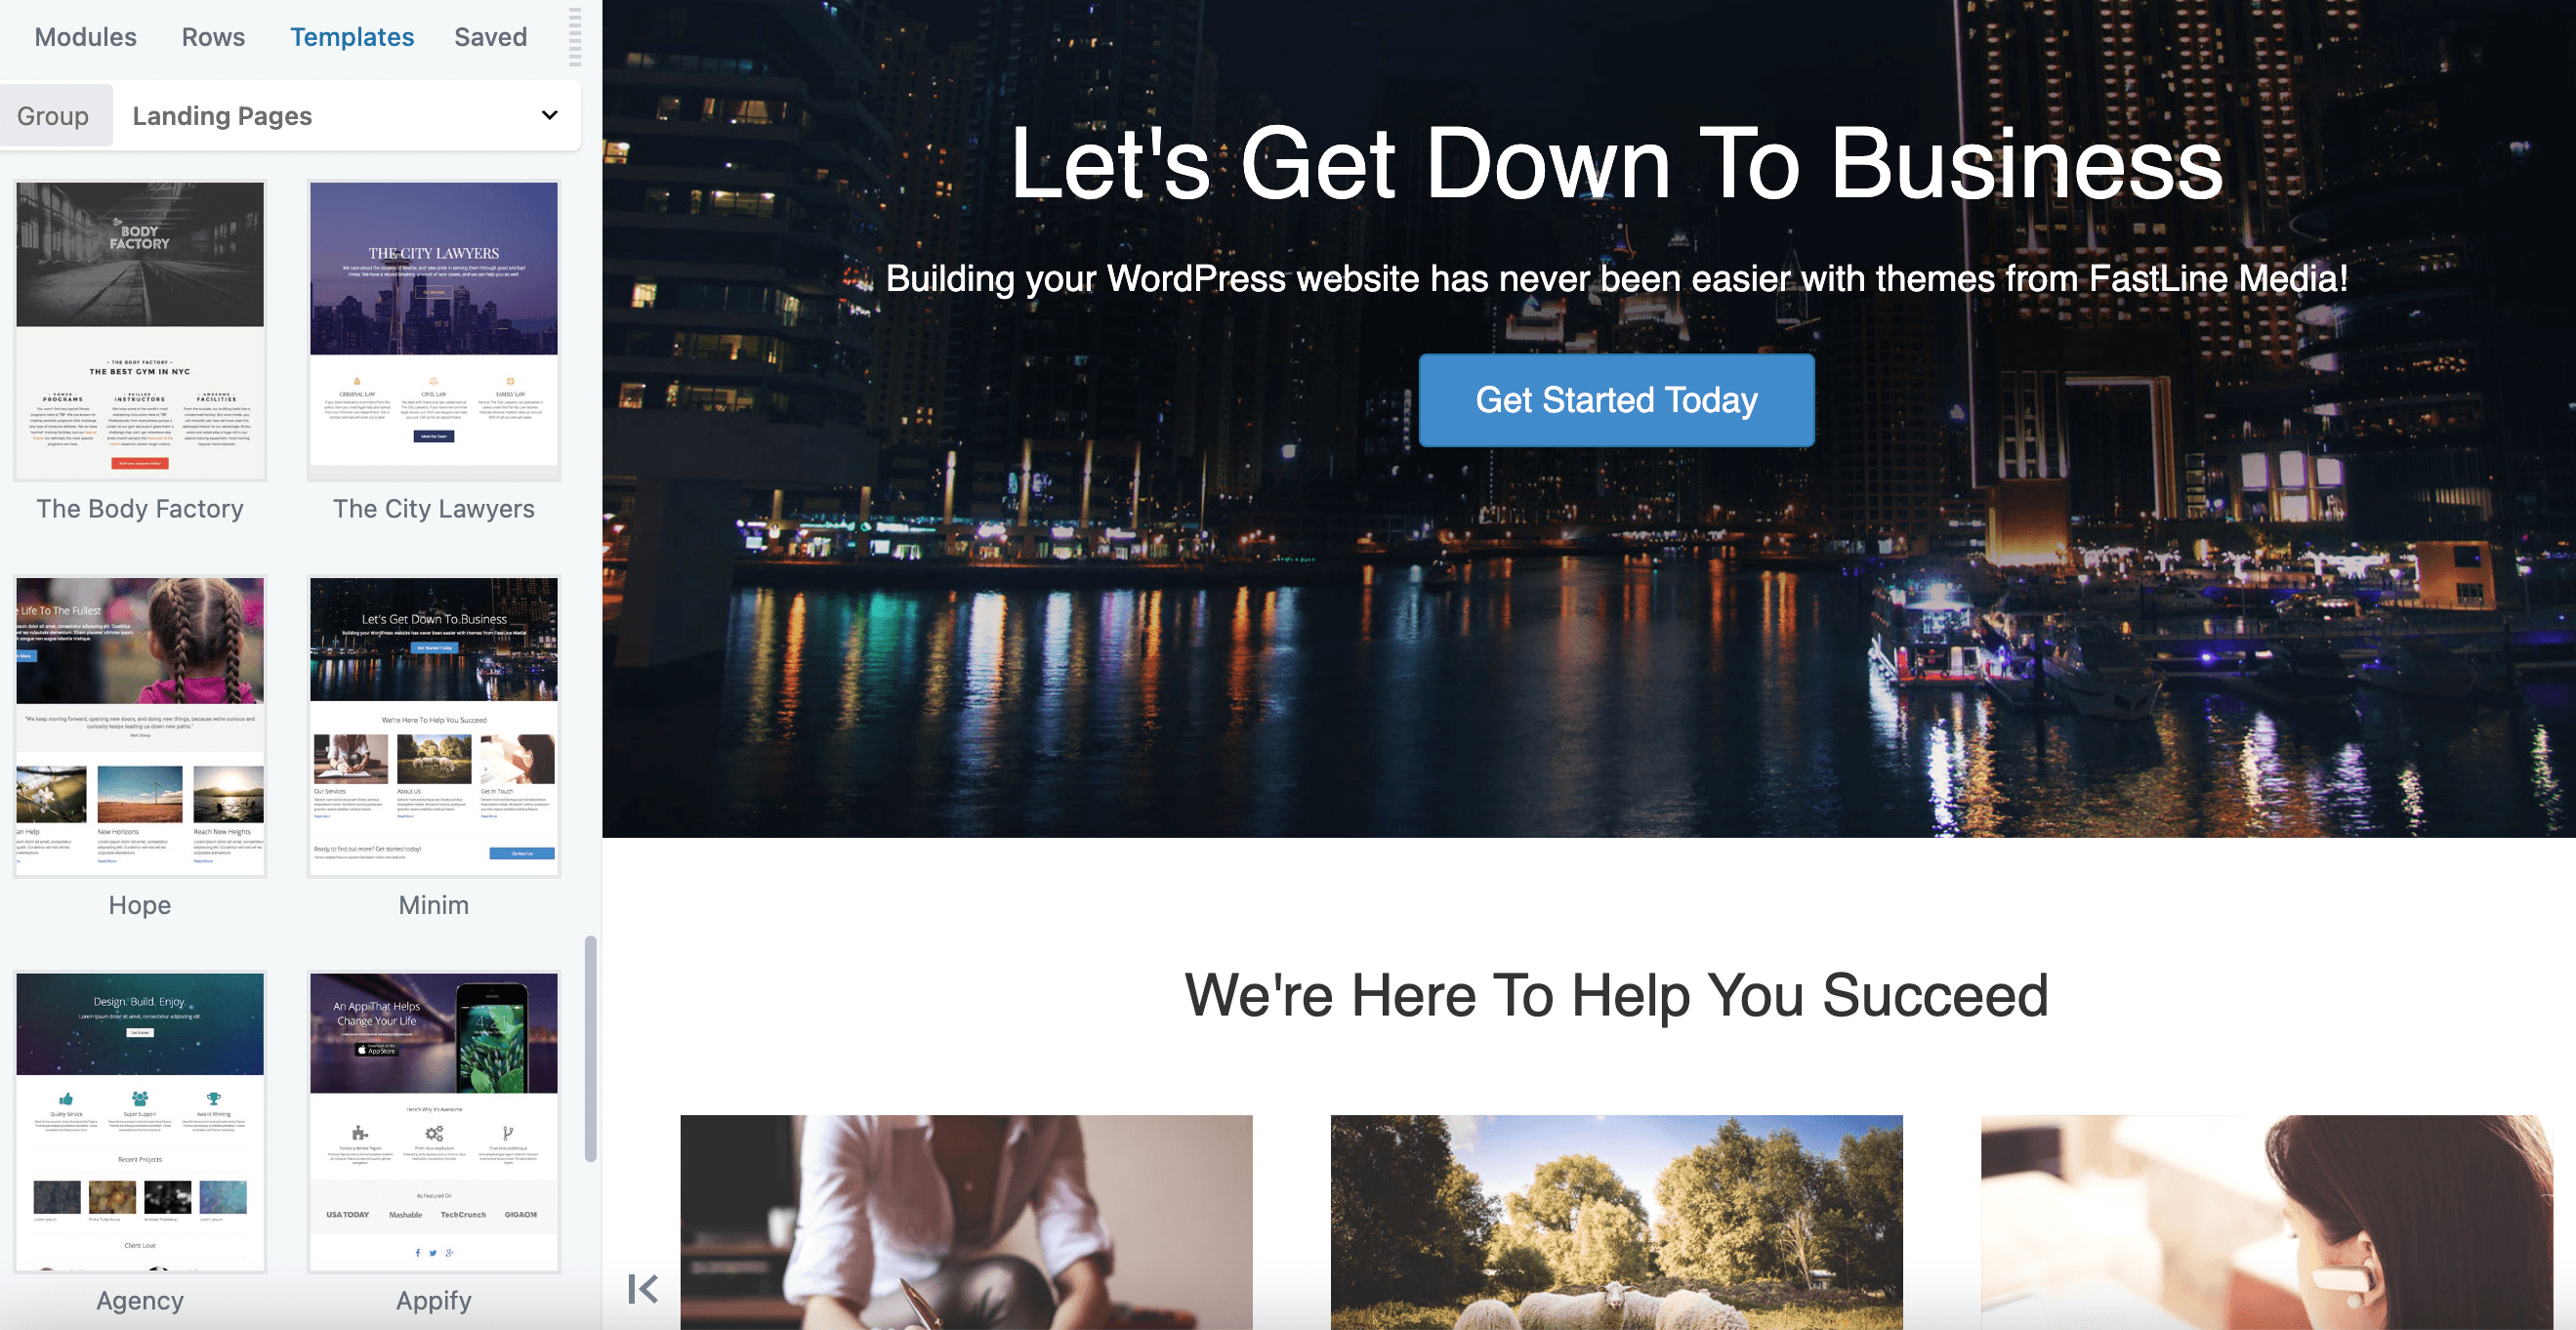Click the templates panel scrollbar

click(590, 1049)
